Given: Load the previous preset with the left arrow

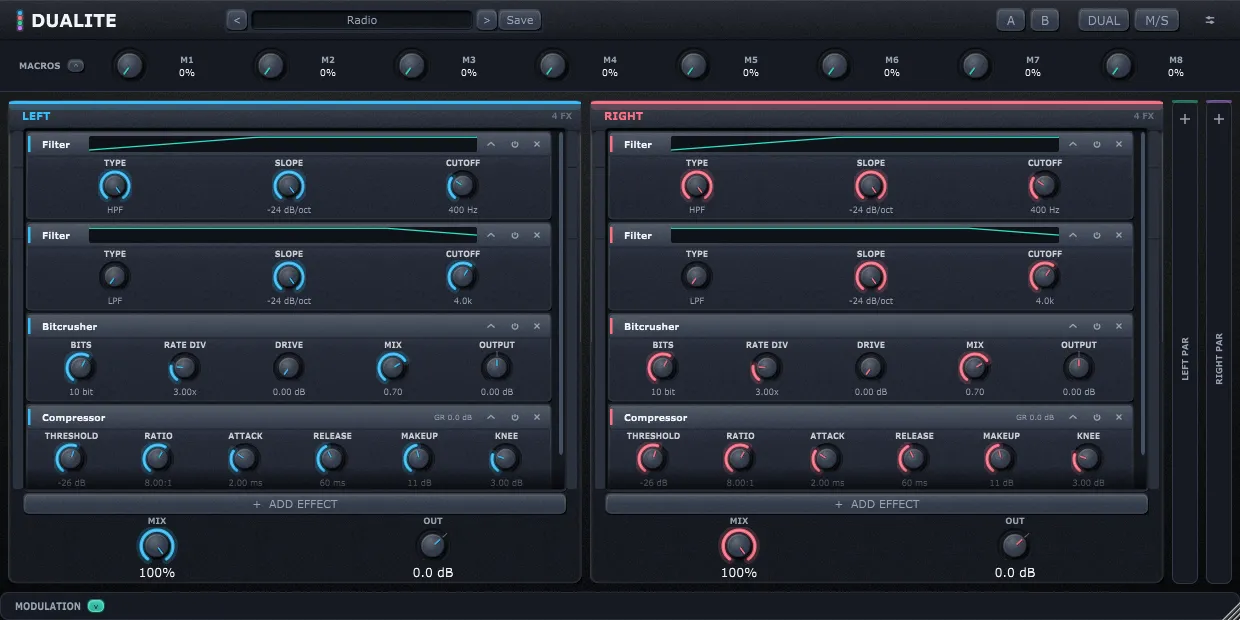Looking at the screenshot, I should [237, 20].
